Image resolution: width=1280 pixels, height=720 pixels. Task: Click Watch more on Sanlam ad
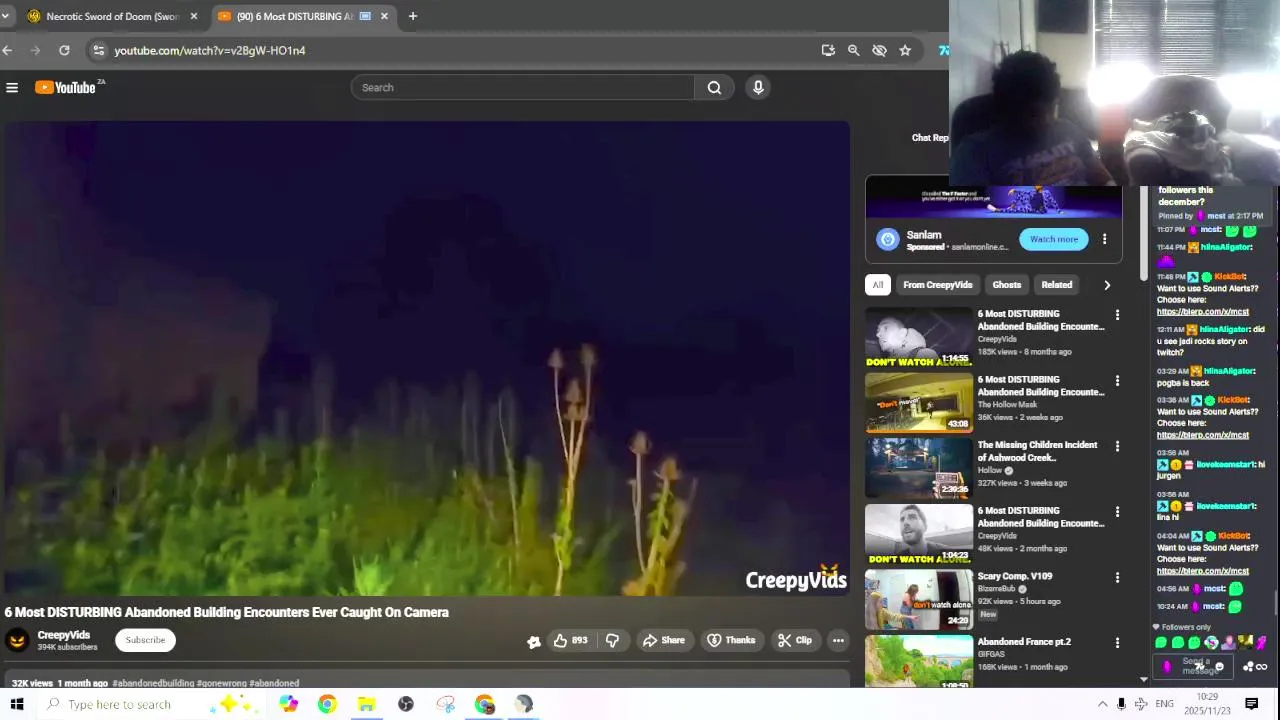pos(1054,239)
